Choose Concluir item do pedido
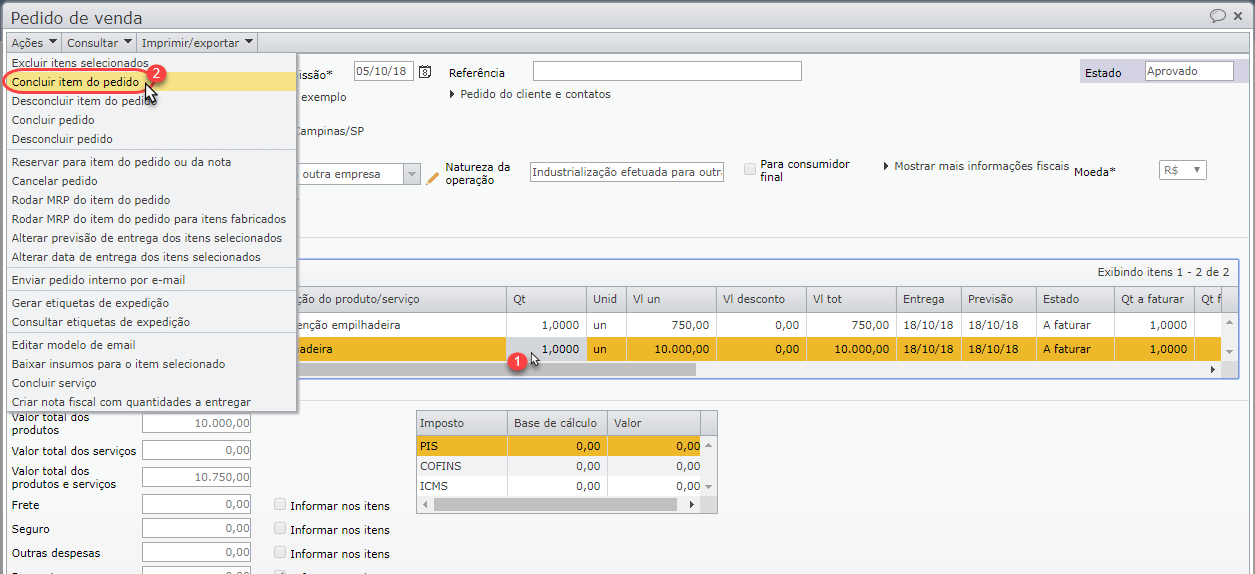The image size is (1255, 574). click(x=76, y=82)
